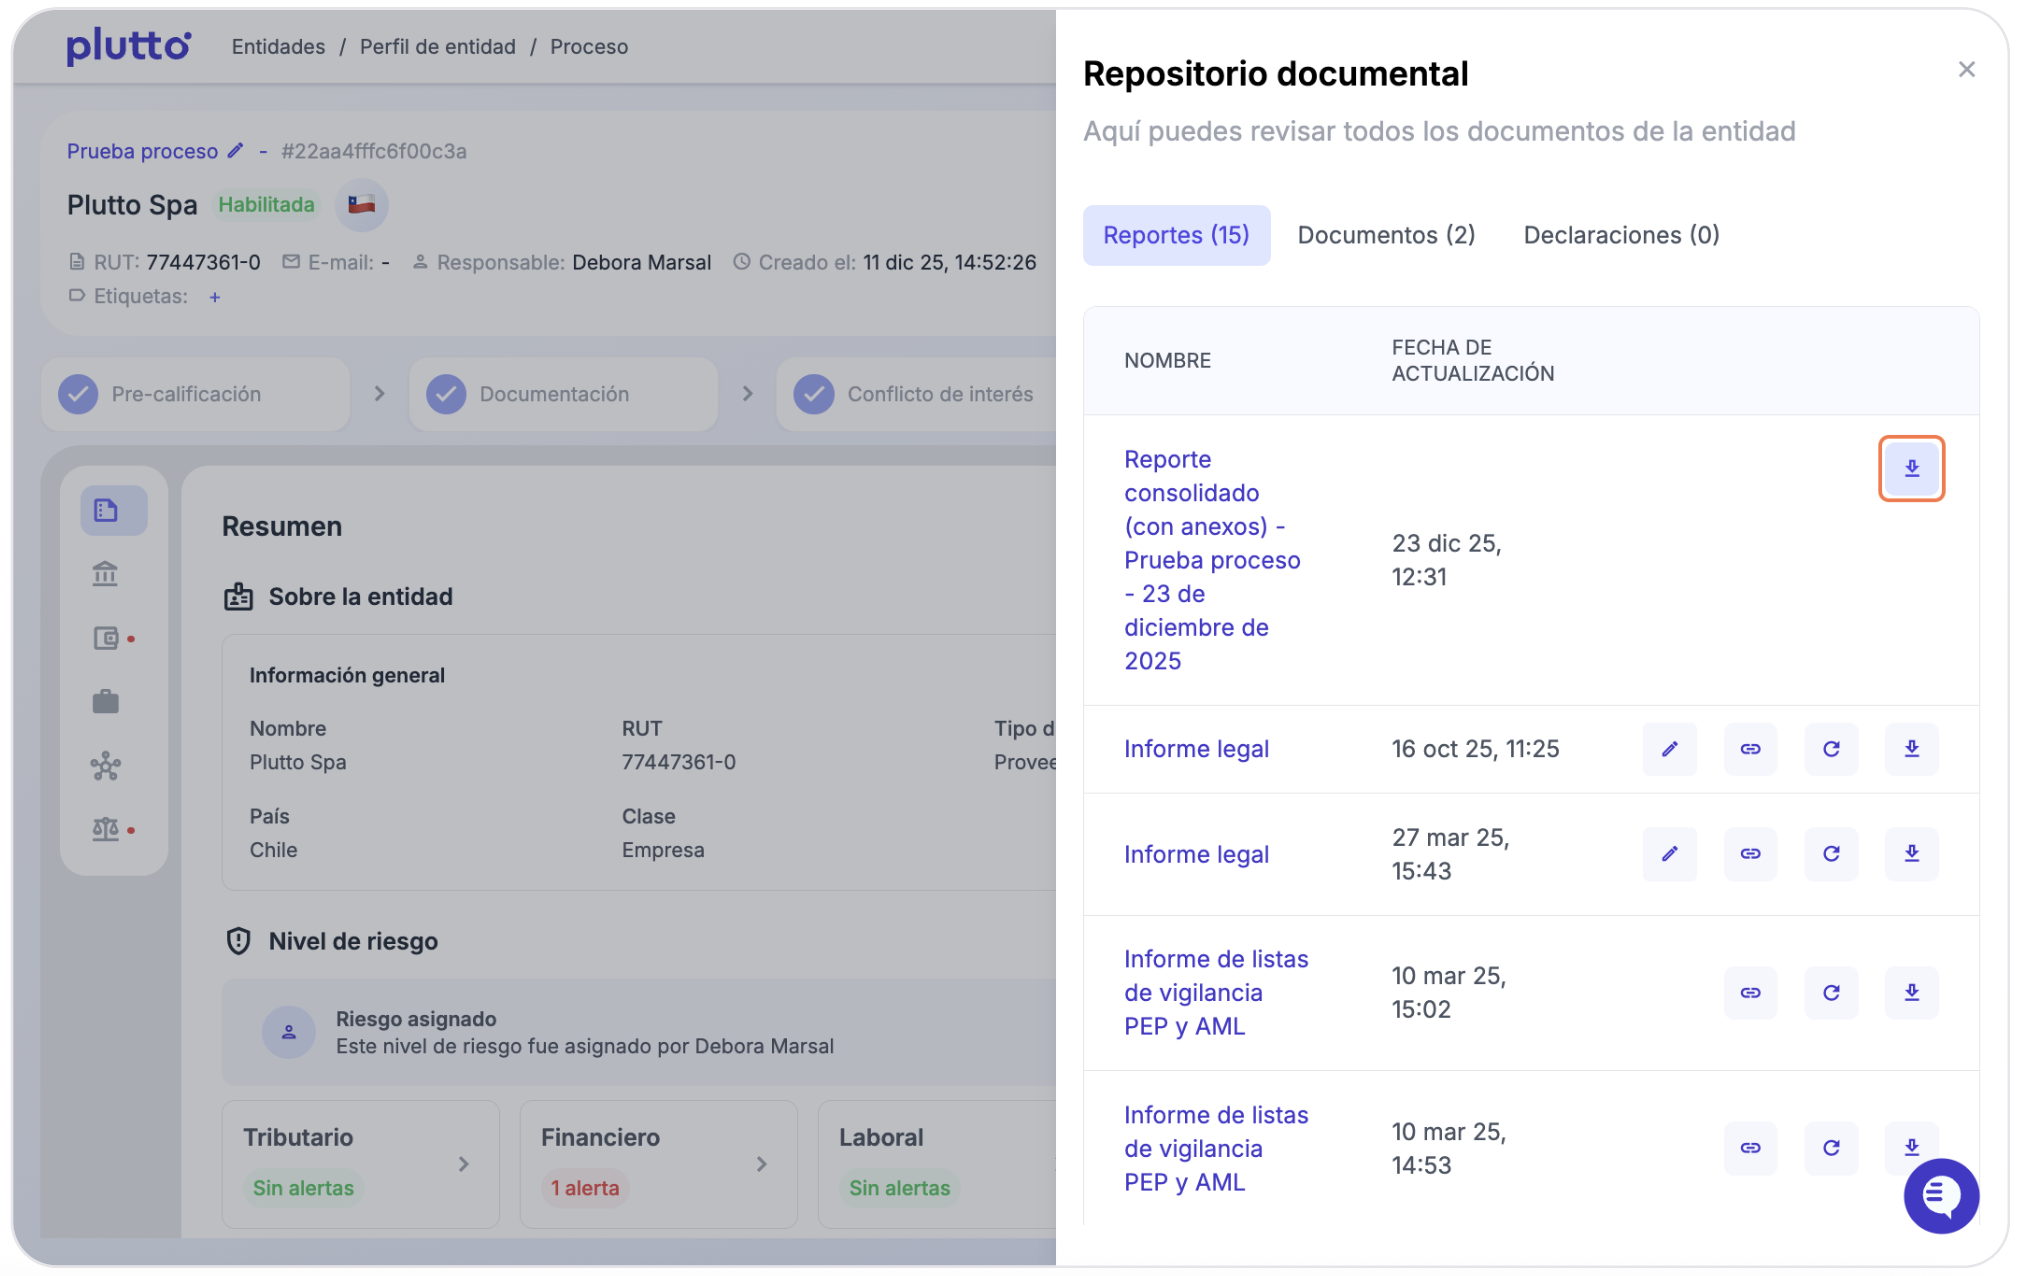Download the 27 mar Informe legal
2026x1276 pixels.
pos(1910,854)
